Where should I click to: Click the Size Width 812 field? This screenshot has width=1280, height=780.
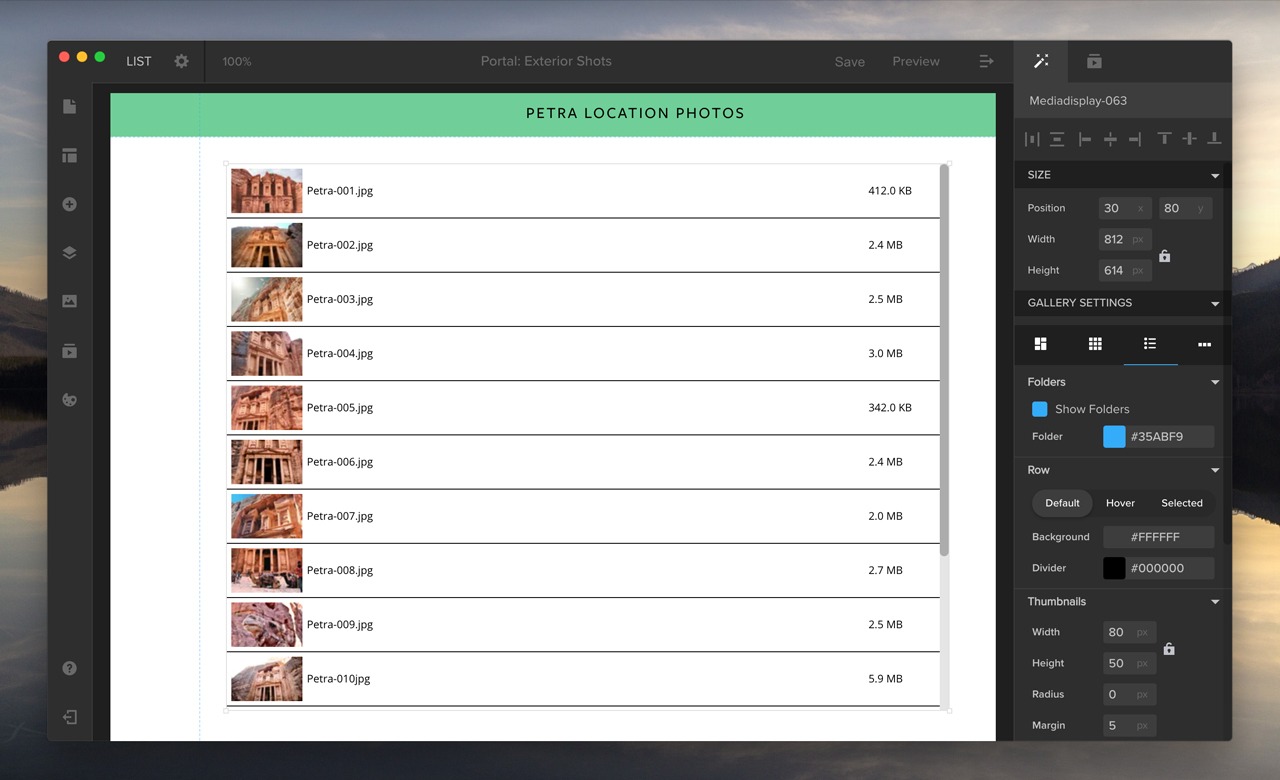coord(1125,239)
